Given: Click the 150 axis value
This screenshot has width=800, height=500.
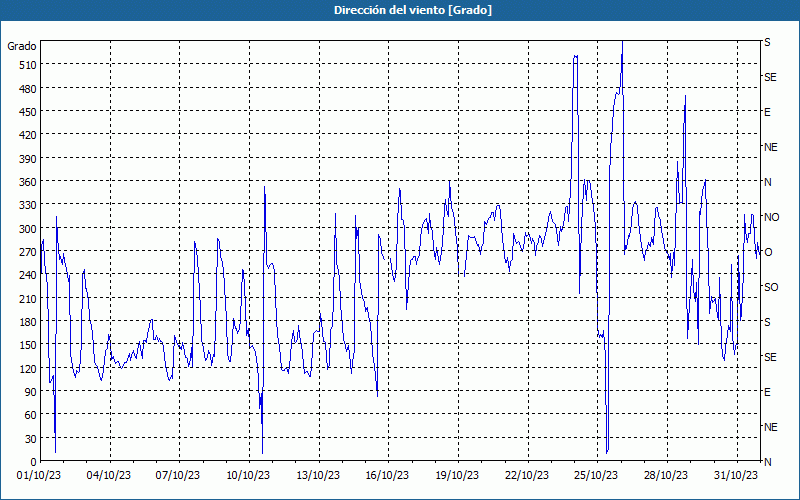Looking at the screenshot, I should 28,345.
